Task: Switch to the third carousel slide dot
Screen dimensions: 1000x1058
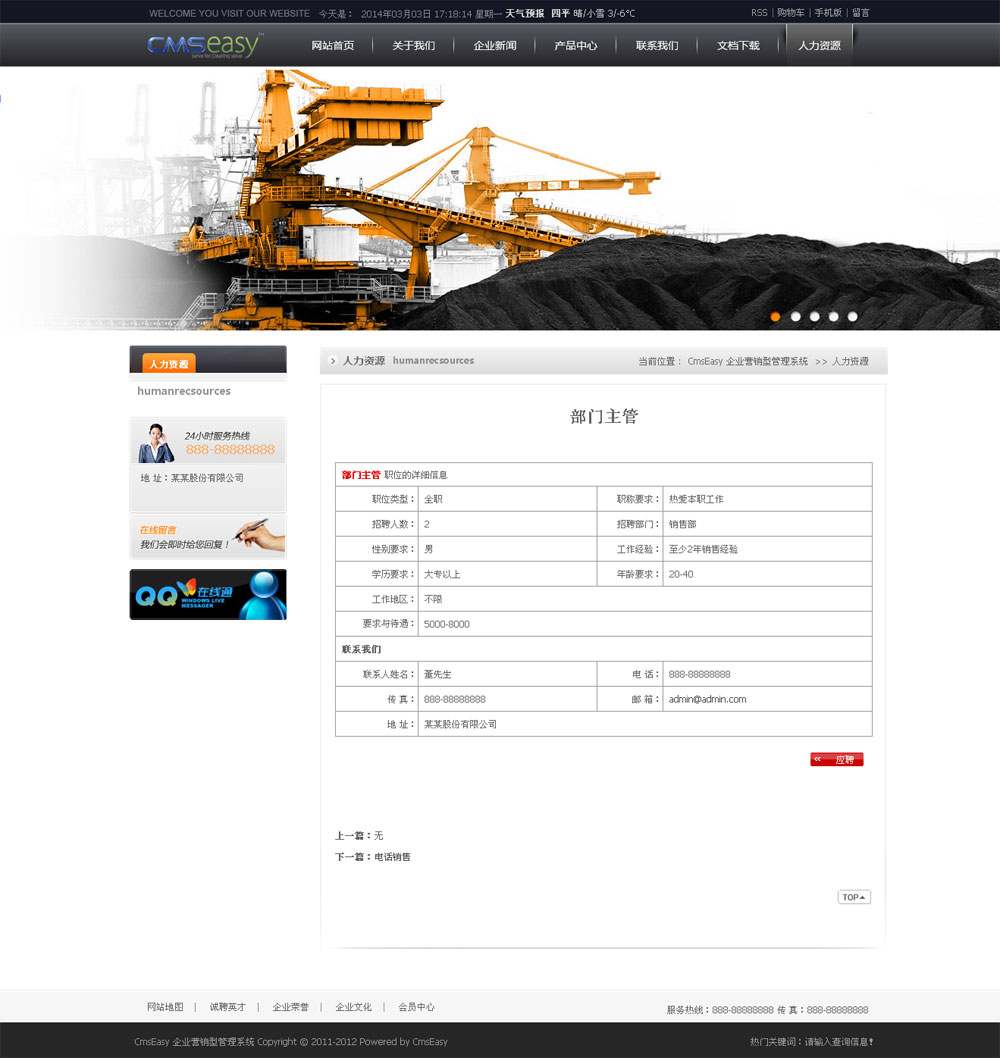Action: pos(814,316)
